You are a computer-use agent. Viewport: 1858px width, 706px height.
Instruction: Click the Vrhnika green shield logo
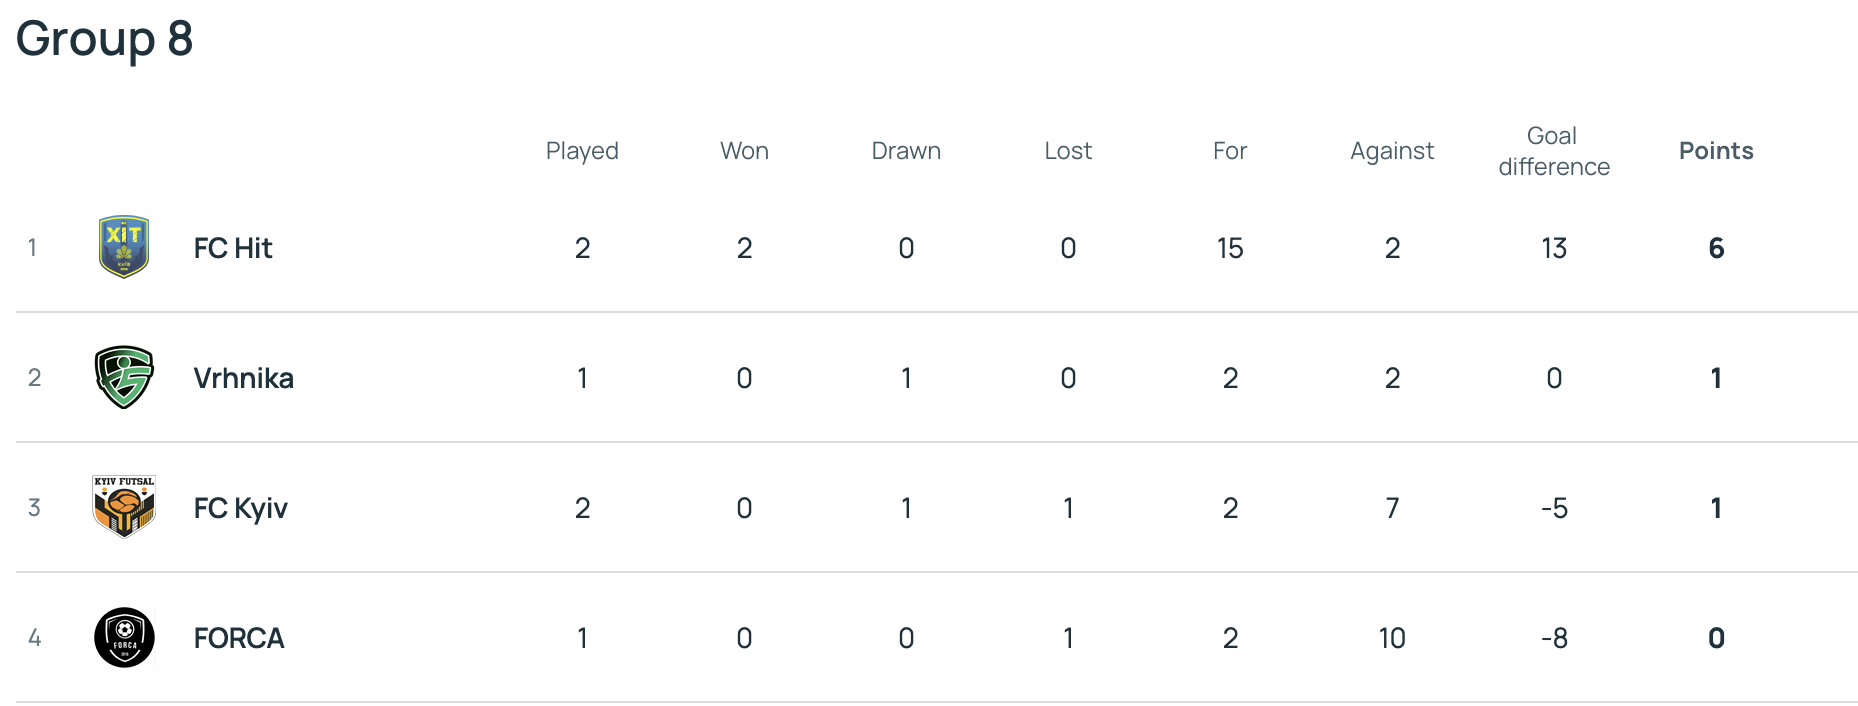(x=124, y=377)
